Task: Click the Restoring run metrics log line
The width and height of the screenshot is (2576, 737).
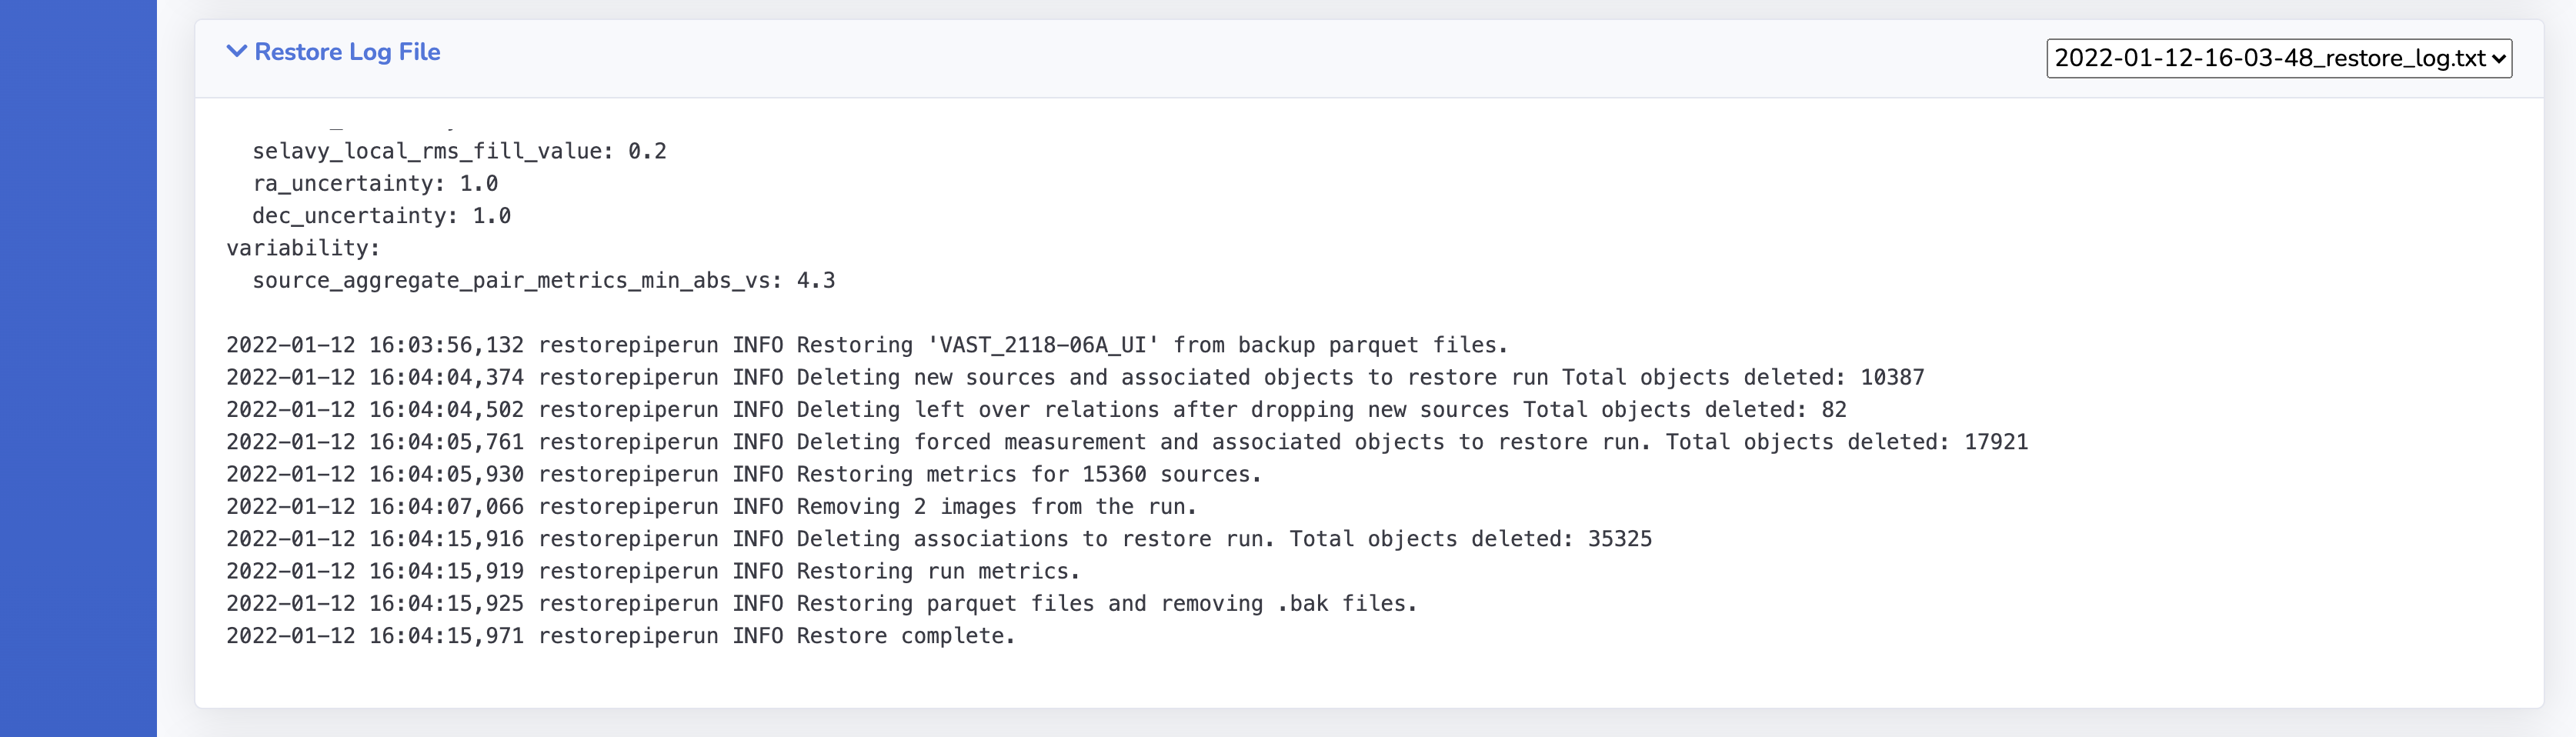Action: point(653,571)
